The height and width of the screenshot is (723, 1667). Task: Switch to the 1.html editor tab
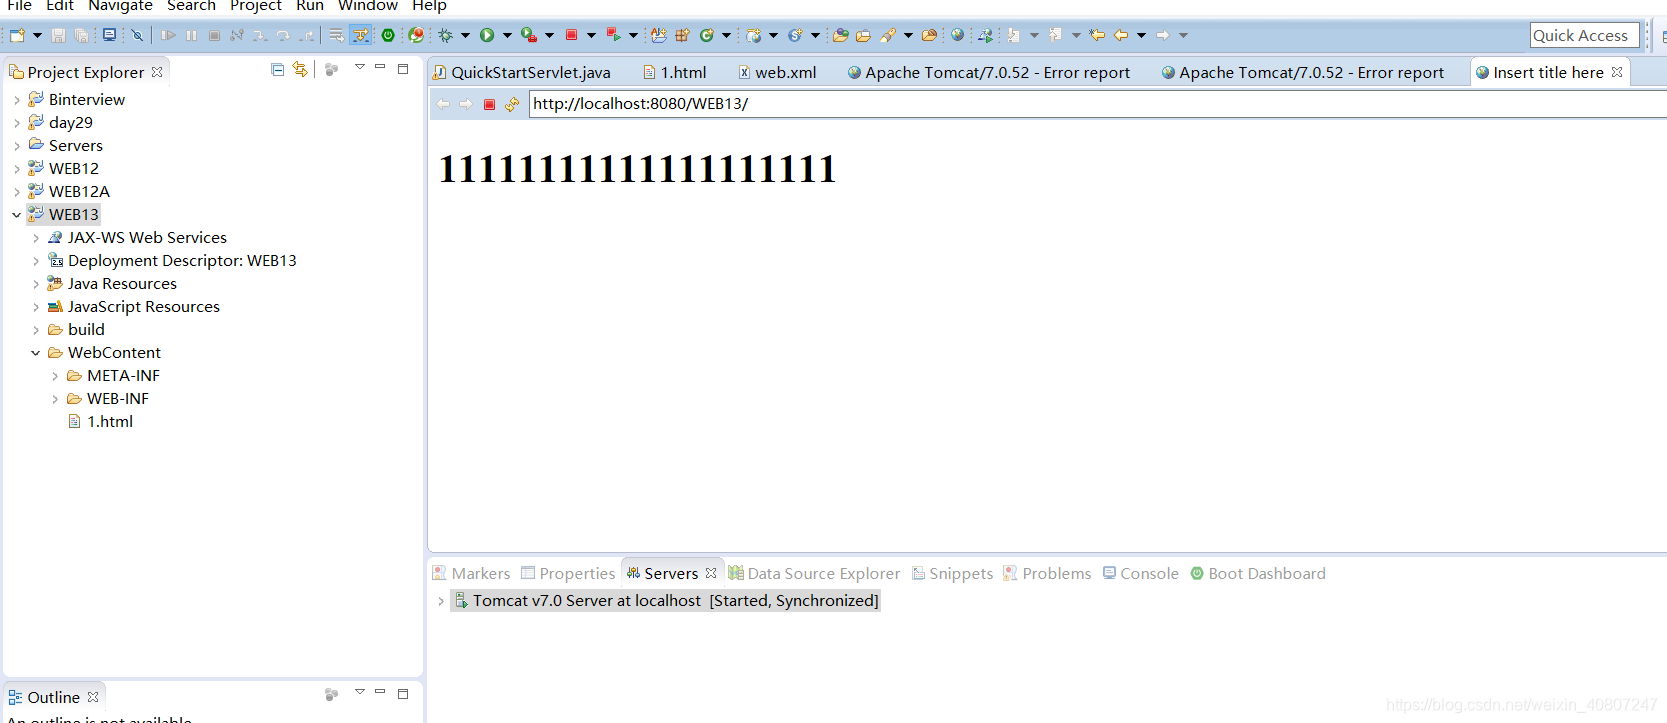[675, 72]
